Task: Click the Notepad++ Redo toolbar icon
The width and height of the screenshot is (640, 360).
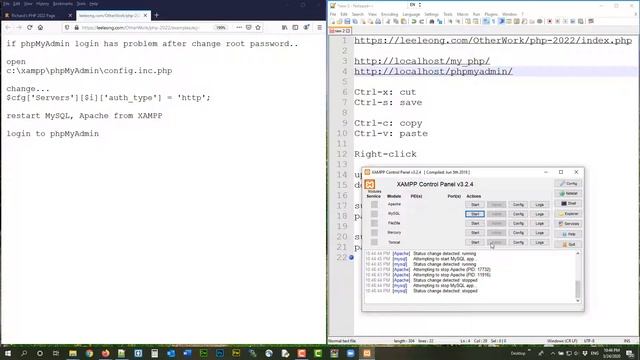Action: click(421, 21)
